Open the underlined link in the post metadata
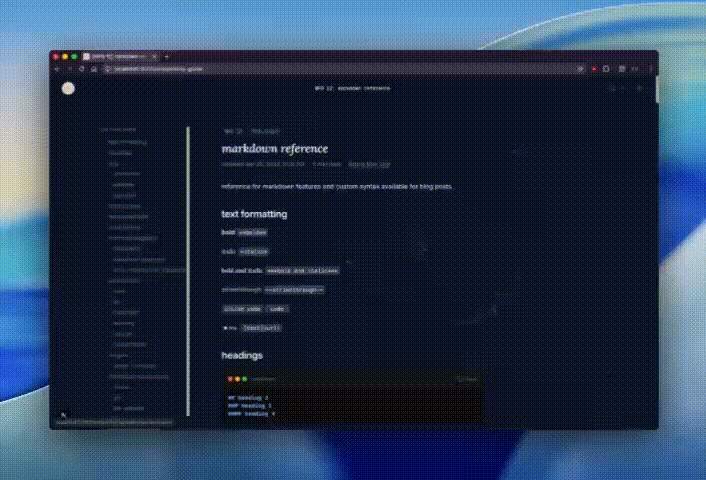 pyautogui.click(x=369, y=163)
